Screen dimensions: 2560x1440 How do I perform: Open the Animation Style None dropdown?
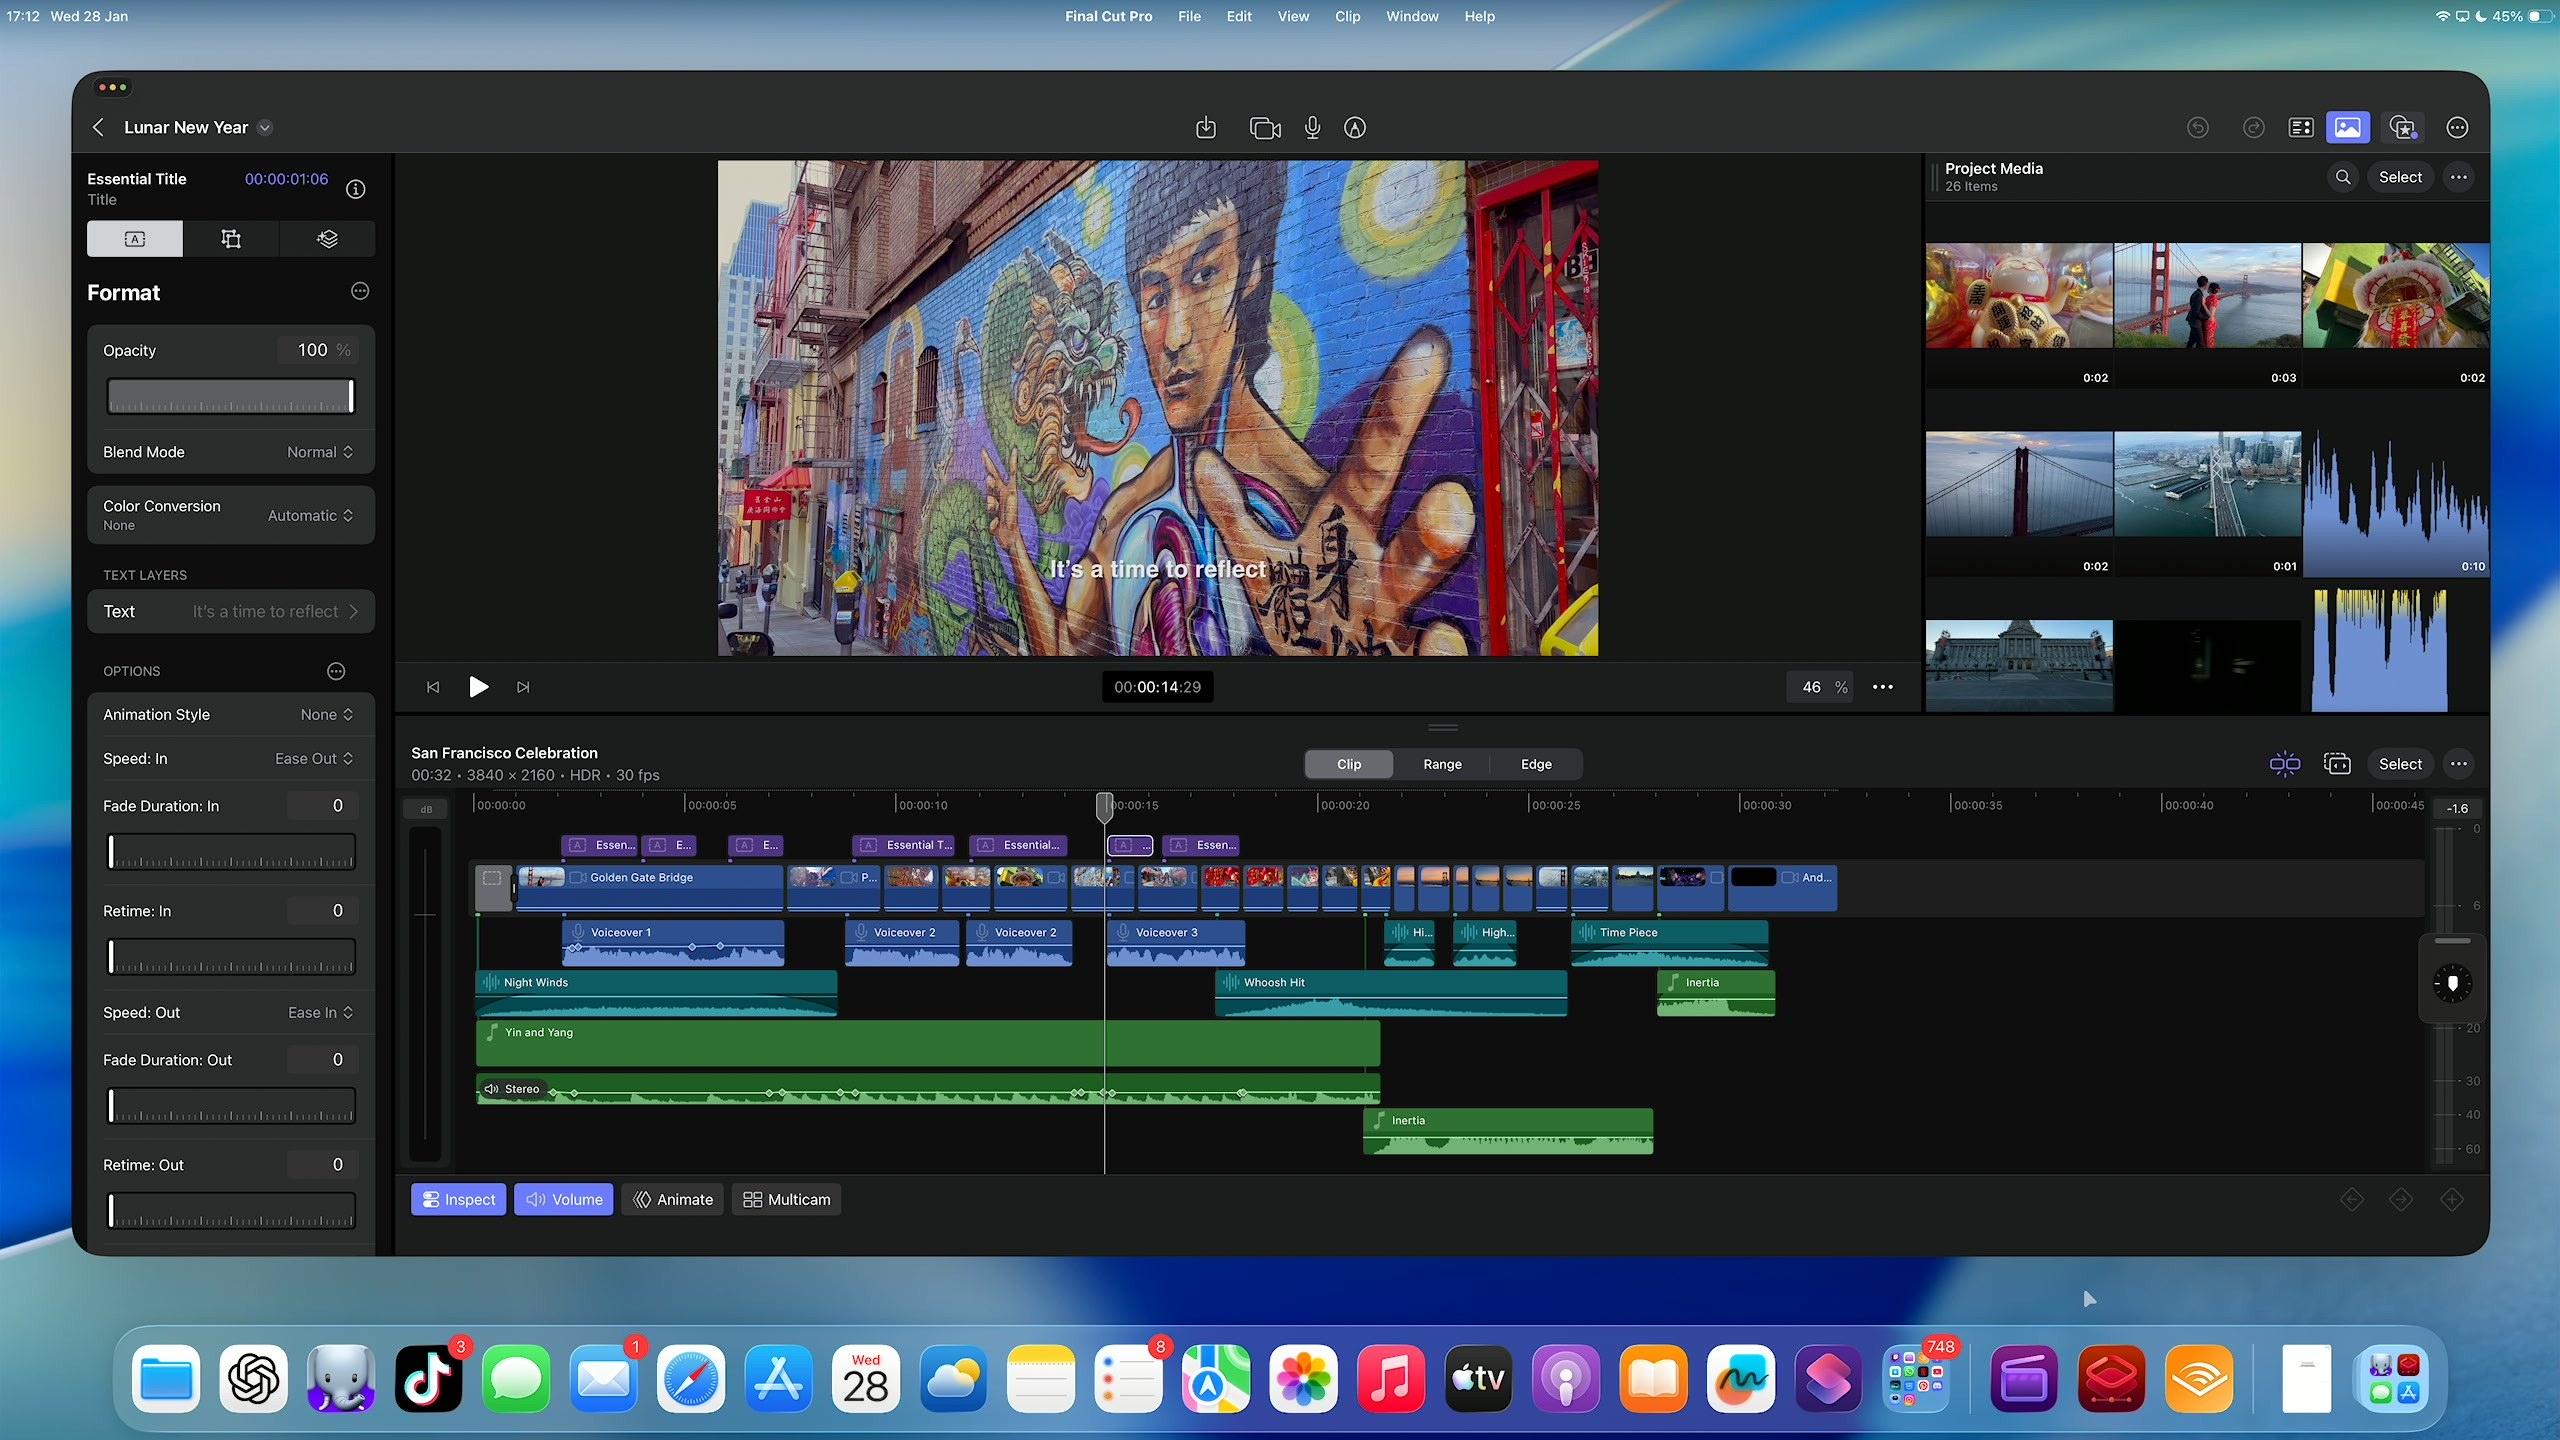(327, 714)
